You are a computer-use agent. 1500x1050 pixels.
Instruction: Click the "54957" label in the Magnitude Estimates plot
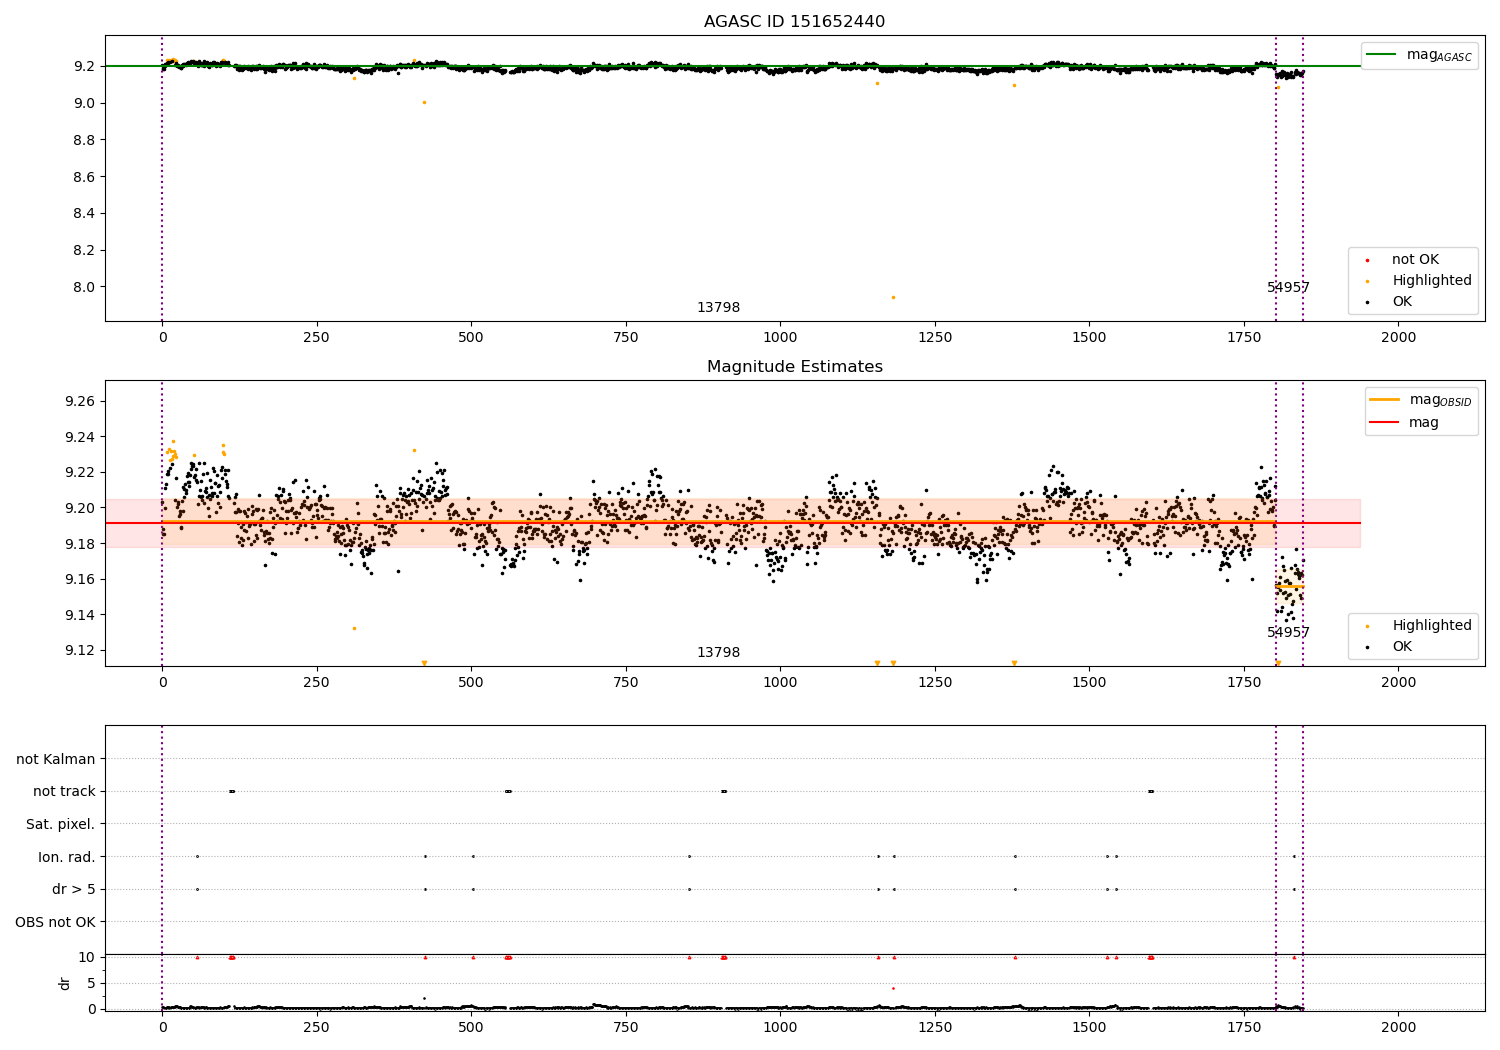coord(1288,633)
